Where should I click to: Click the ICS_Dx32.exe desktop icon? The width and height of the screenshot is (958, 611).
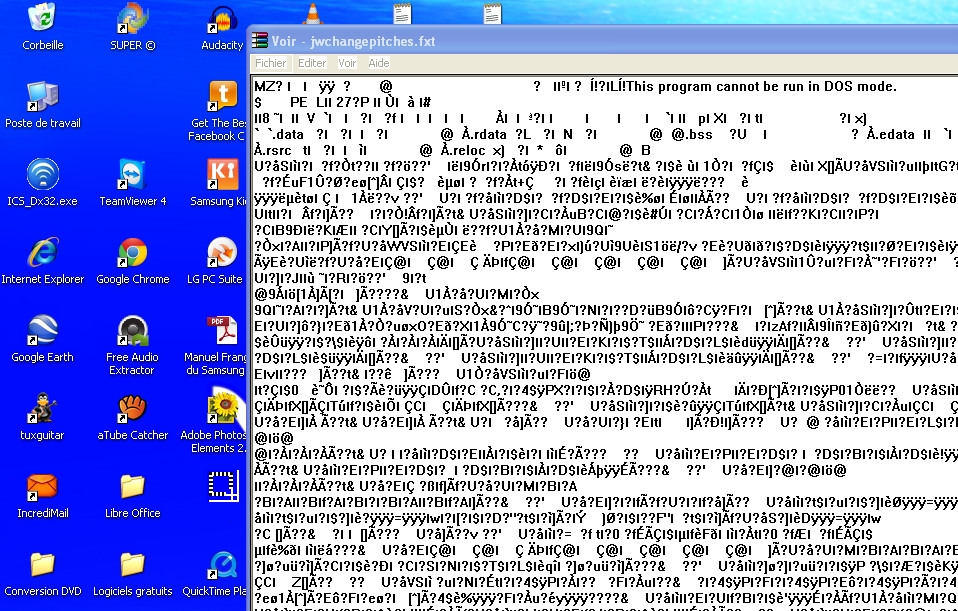42,176
